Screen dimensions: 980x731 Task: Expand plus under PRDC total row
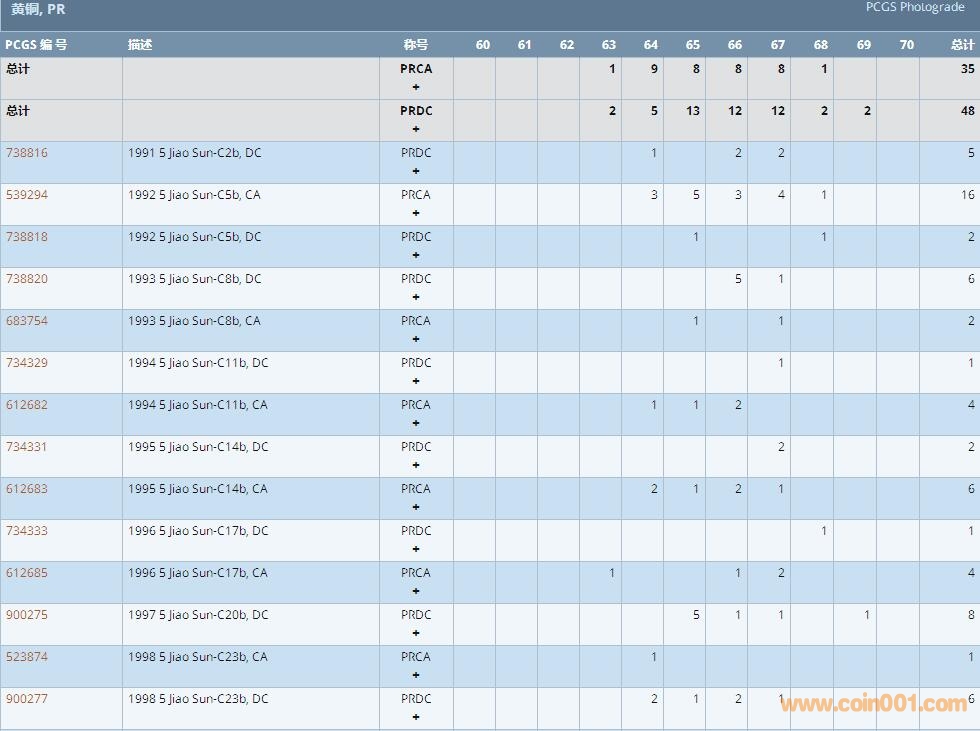[416, 129]
